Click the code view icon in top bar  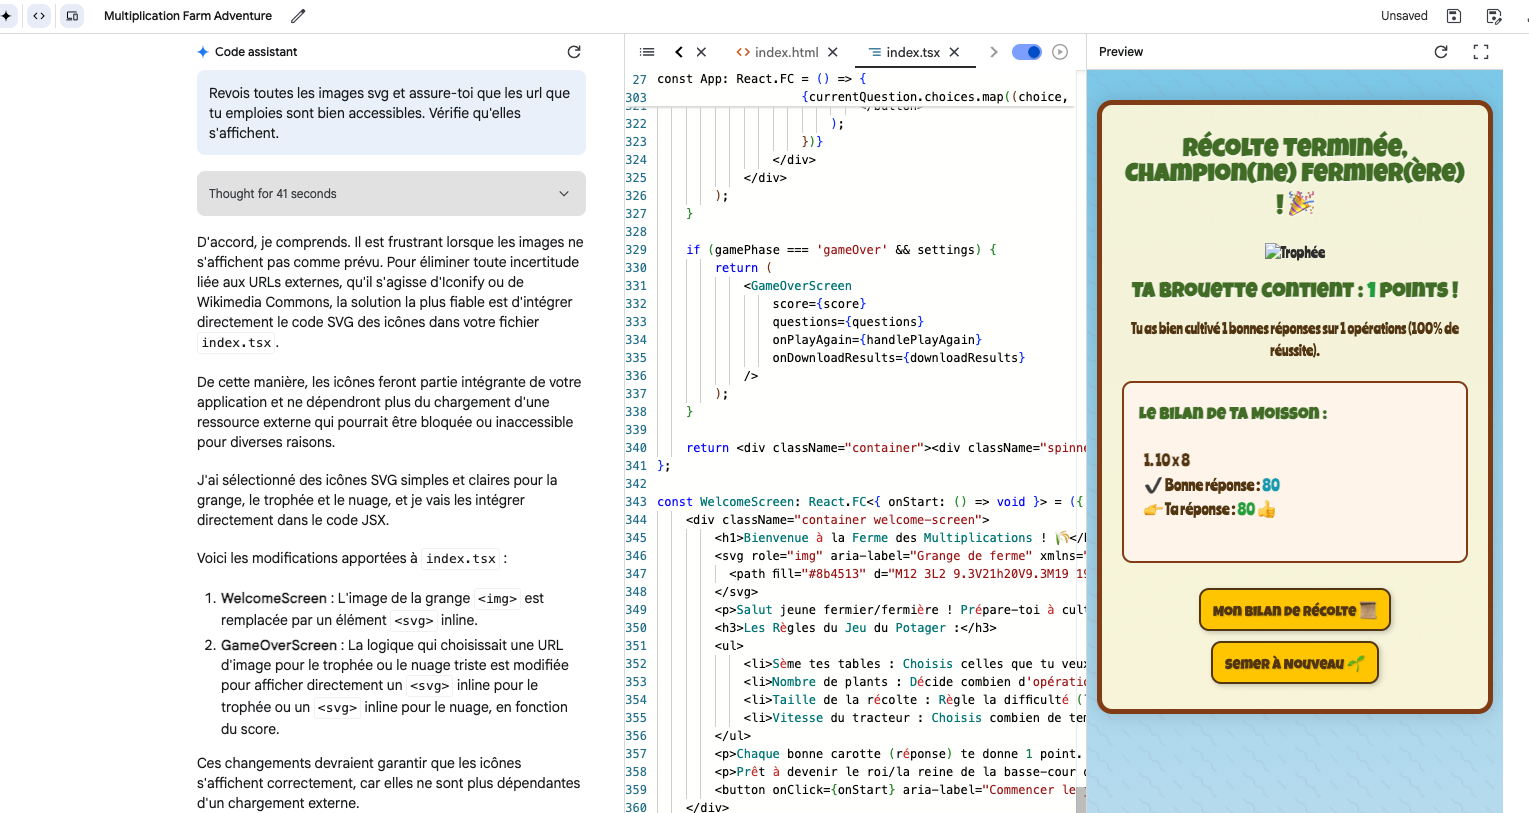coord(39,16)
